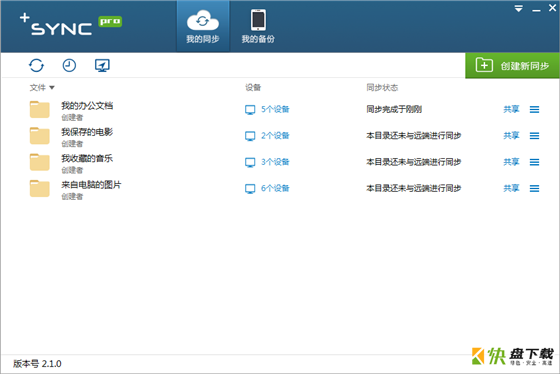
Task: Click the 创建新同步 button
Action: (512, 66)
